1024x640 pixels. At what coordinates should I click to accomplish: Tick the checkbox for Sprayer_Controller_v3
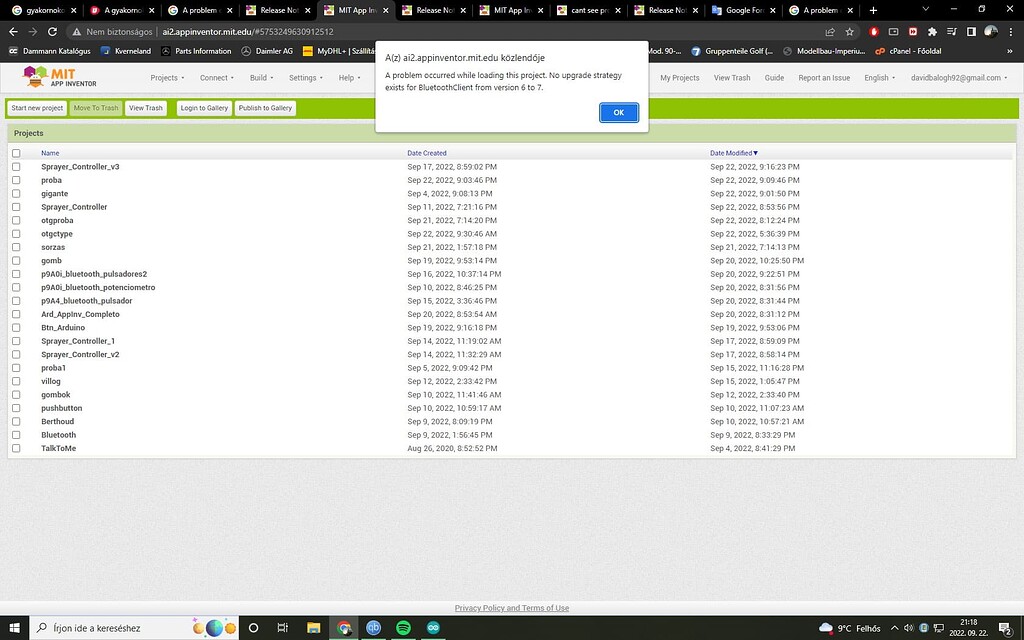pyautogui.click(x=16, y=167)
